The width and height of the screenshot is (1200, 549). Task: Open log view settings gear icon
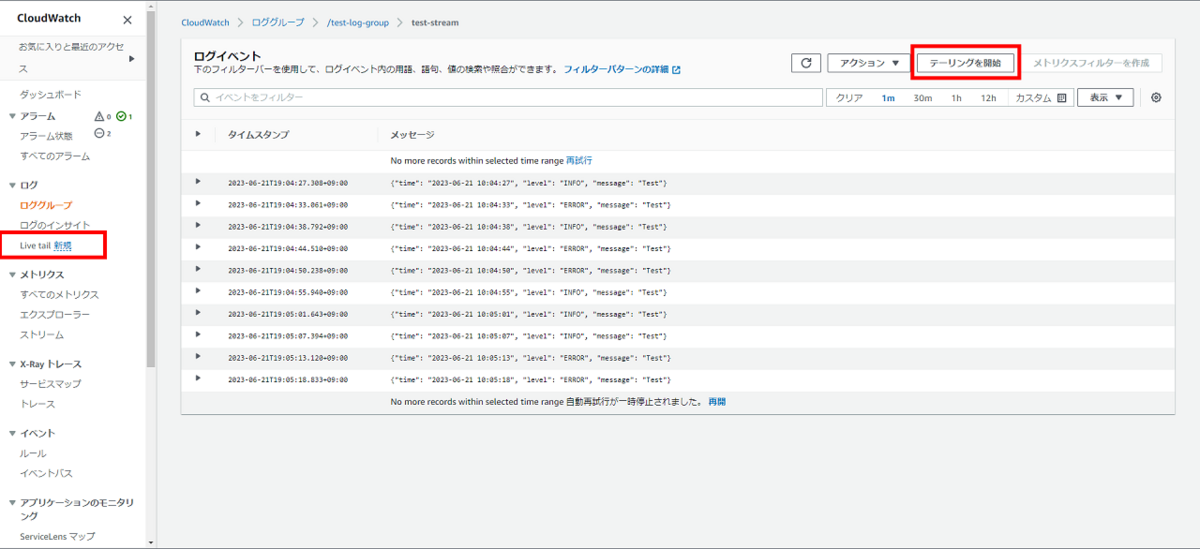[x=1156, y=98]
